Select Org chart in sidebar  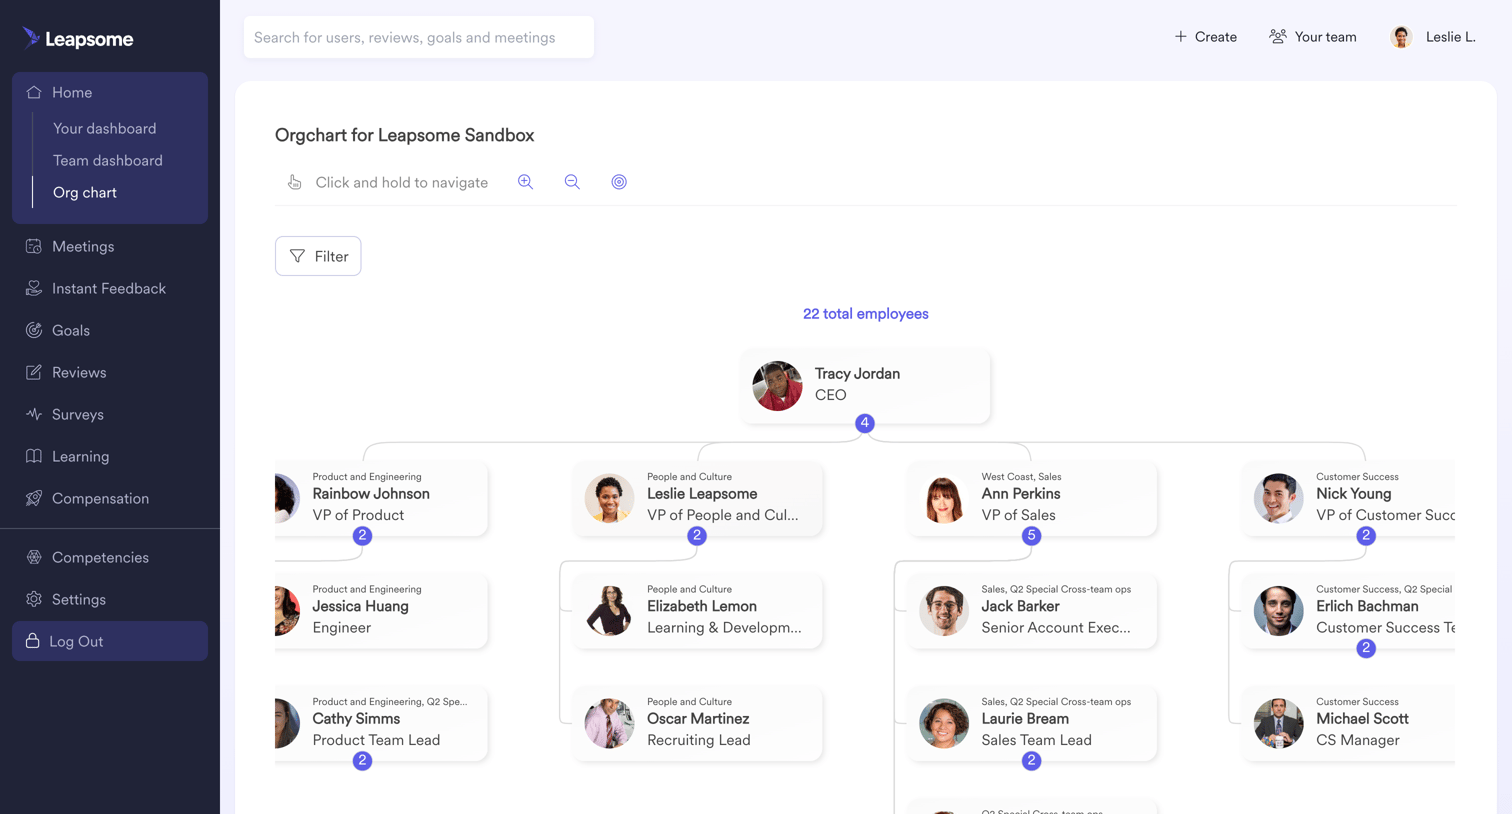[85, 192]
